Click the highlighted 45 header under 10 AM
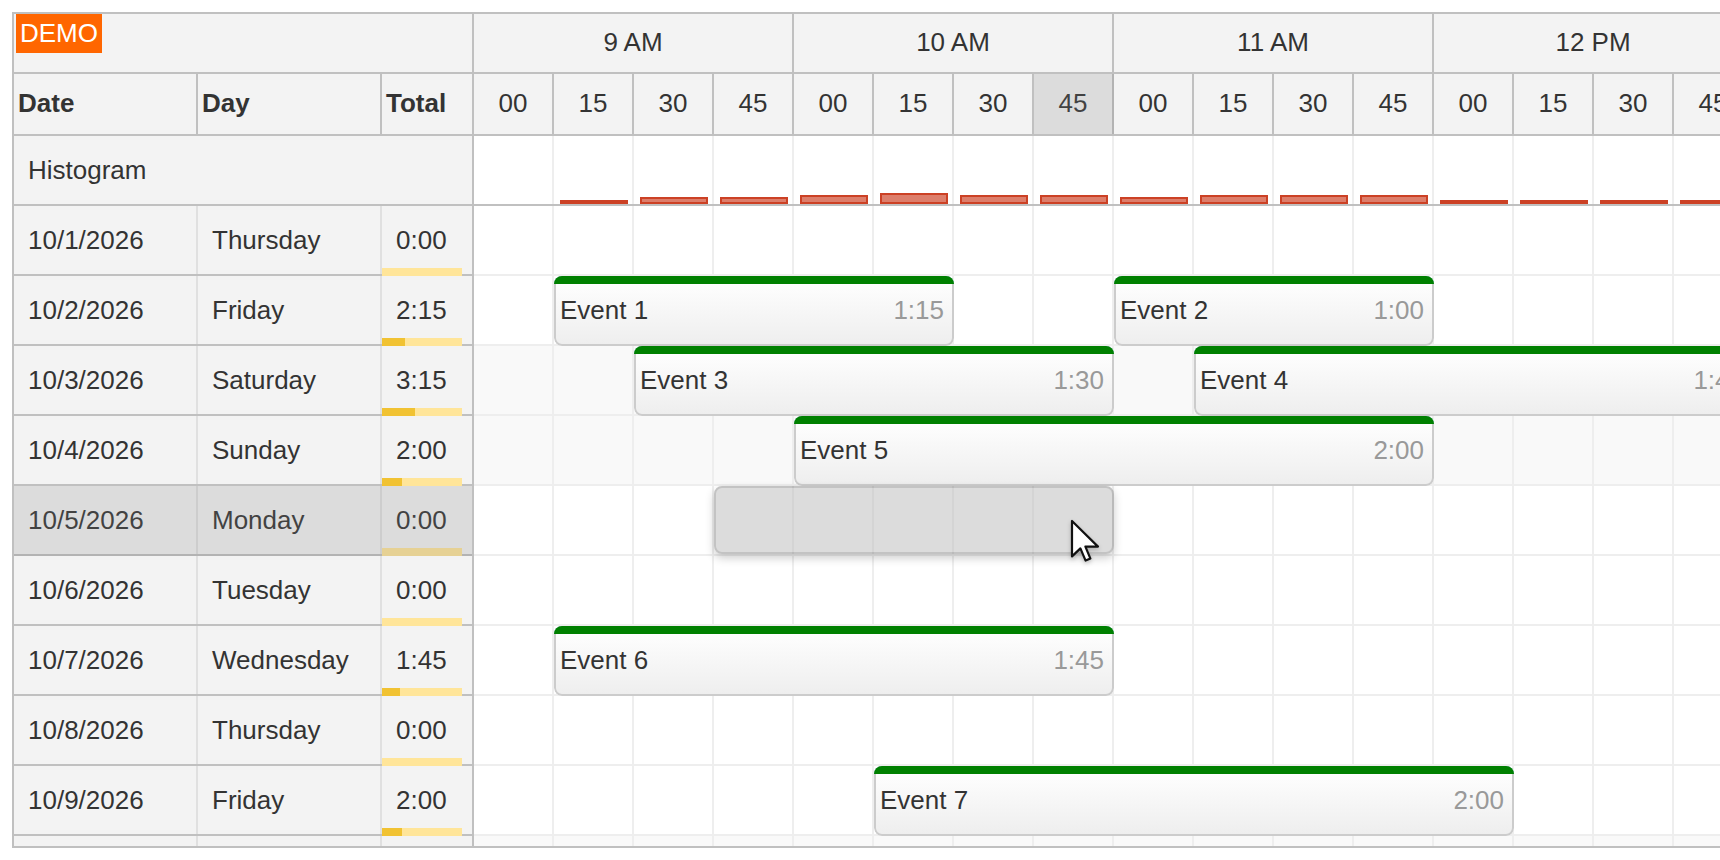 pos(1073,104)
